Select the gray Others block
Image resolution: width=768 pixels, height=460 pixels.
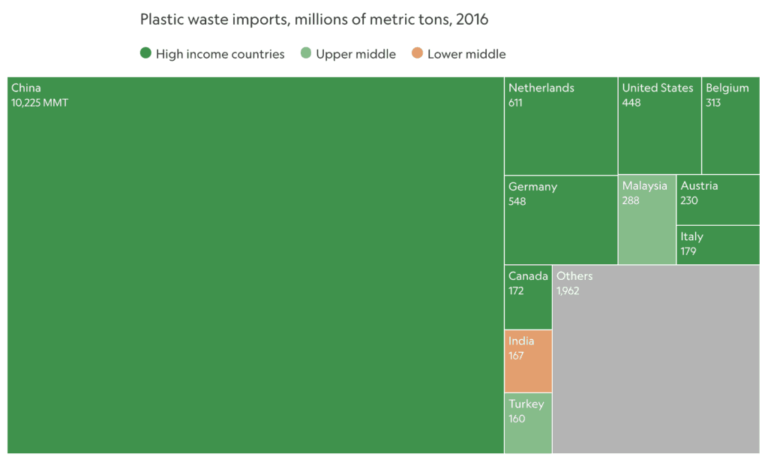tap(655, 360)
